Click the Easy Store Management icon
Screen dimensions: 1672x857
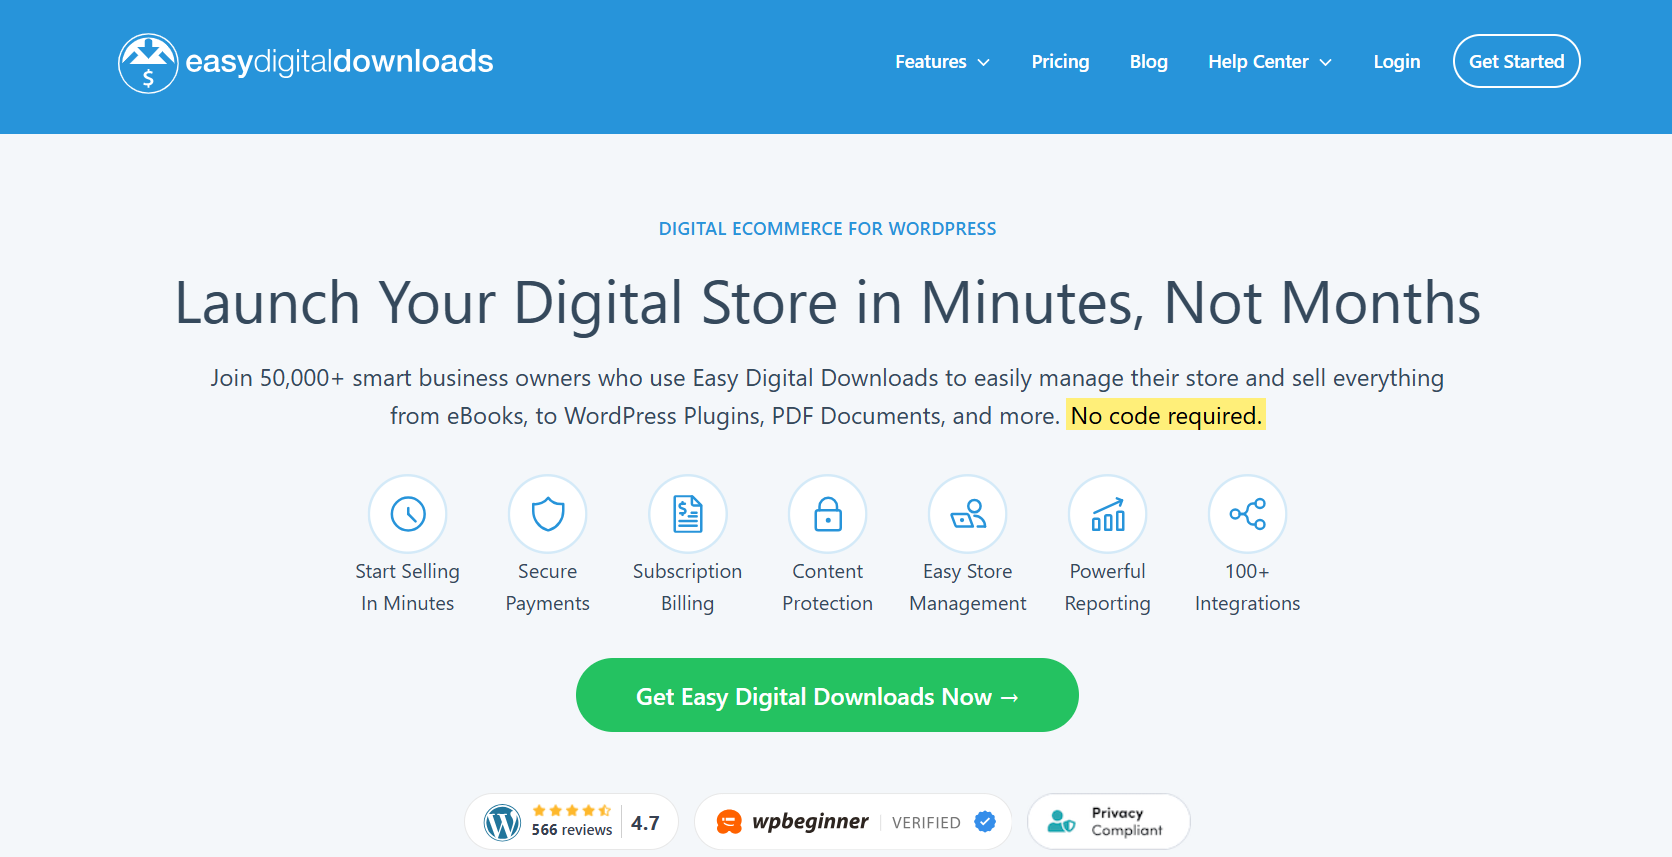pos(968,514)
